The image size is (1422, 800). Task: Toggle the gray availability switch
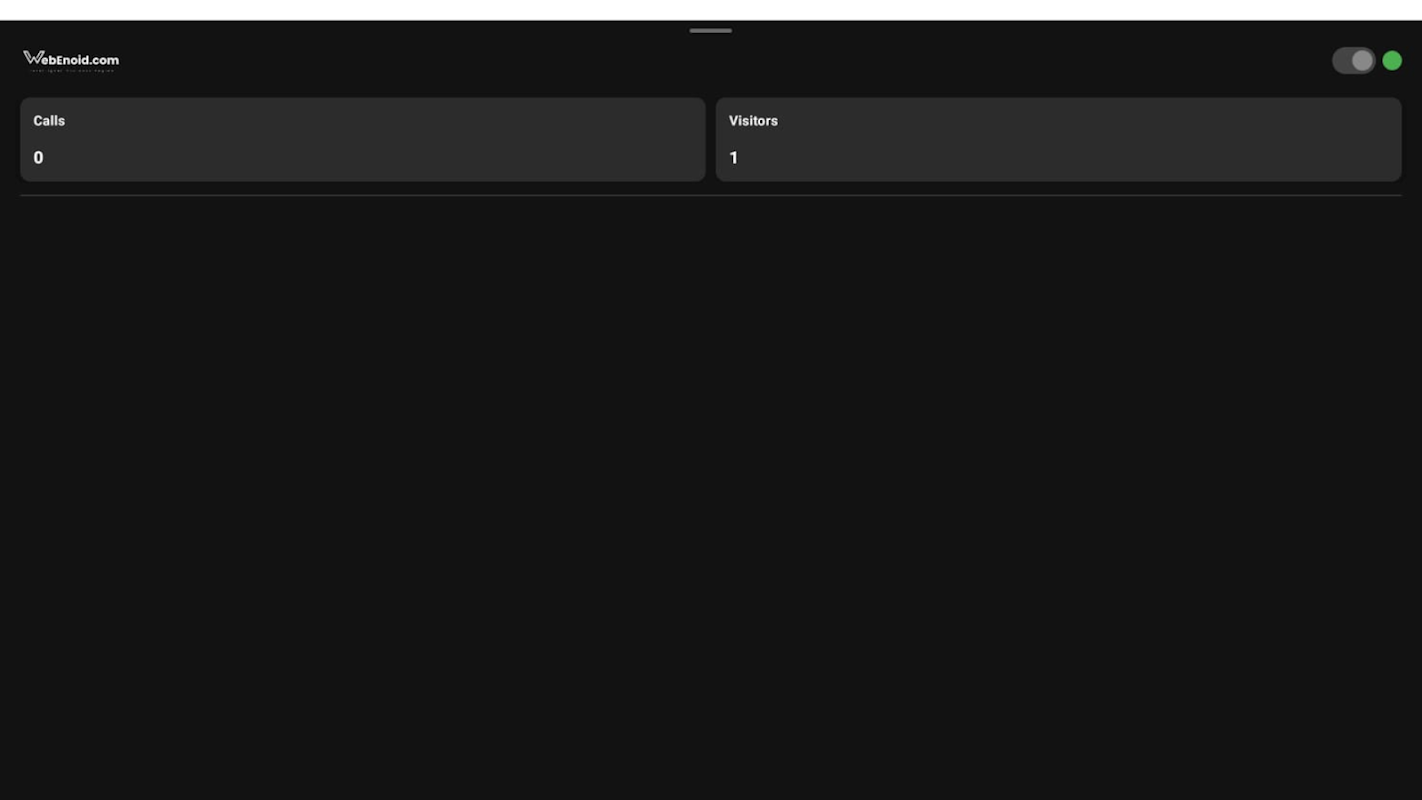pyautogui.click(x=1354, y=61)
